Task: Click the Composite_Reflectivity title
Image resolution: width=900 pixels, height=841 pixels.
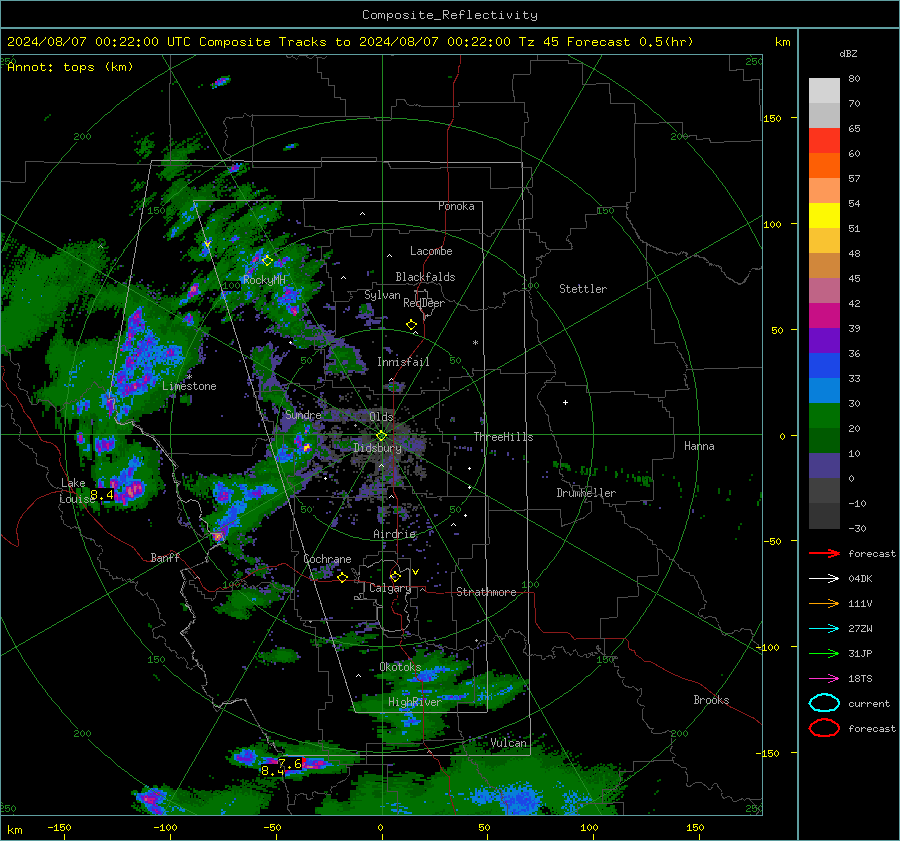Action: pyautogui.click(x=450, y=15)
